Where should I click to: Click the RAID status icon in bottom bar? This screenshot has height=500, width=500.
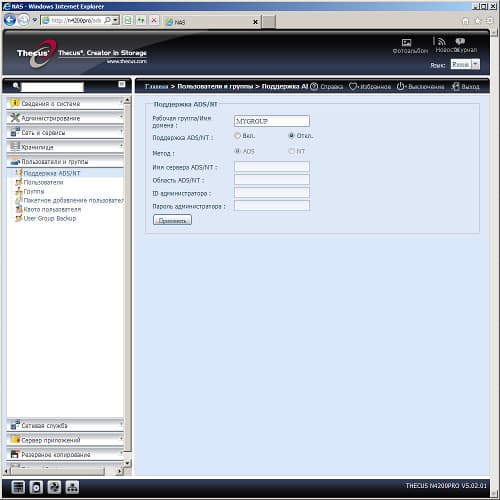18,487
